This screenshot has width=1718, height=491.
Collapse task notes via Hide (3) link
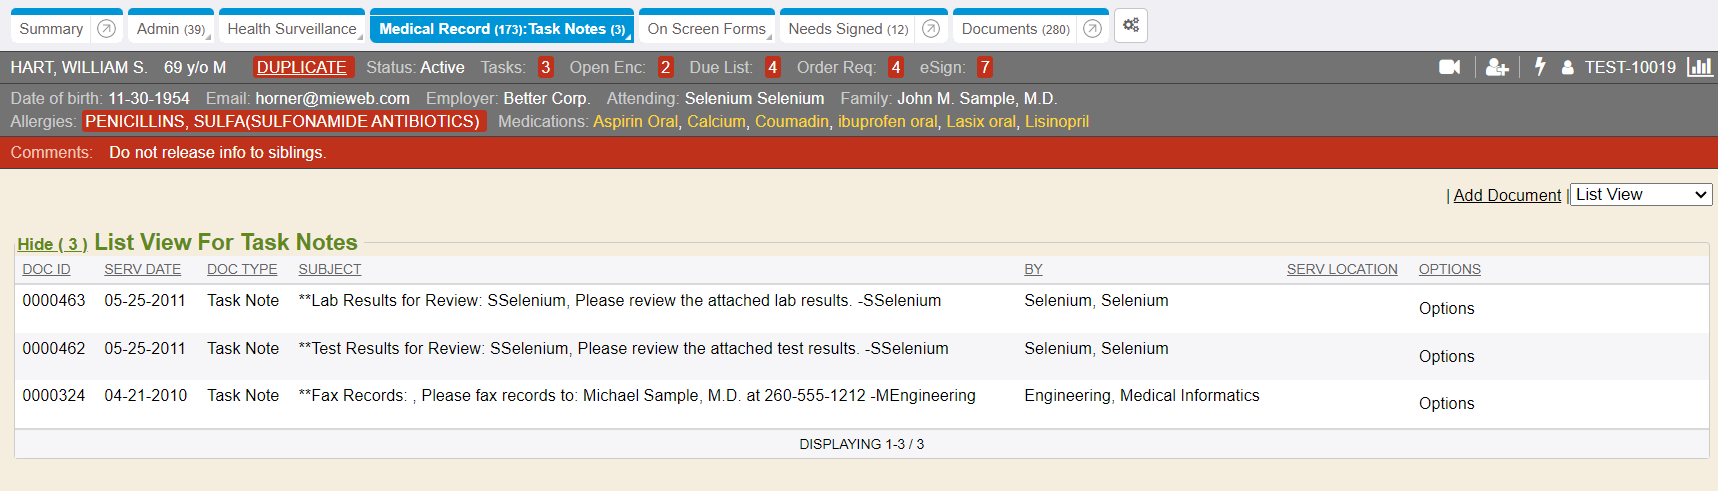52,244
